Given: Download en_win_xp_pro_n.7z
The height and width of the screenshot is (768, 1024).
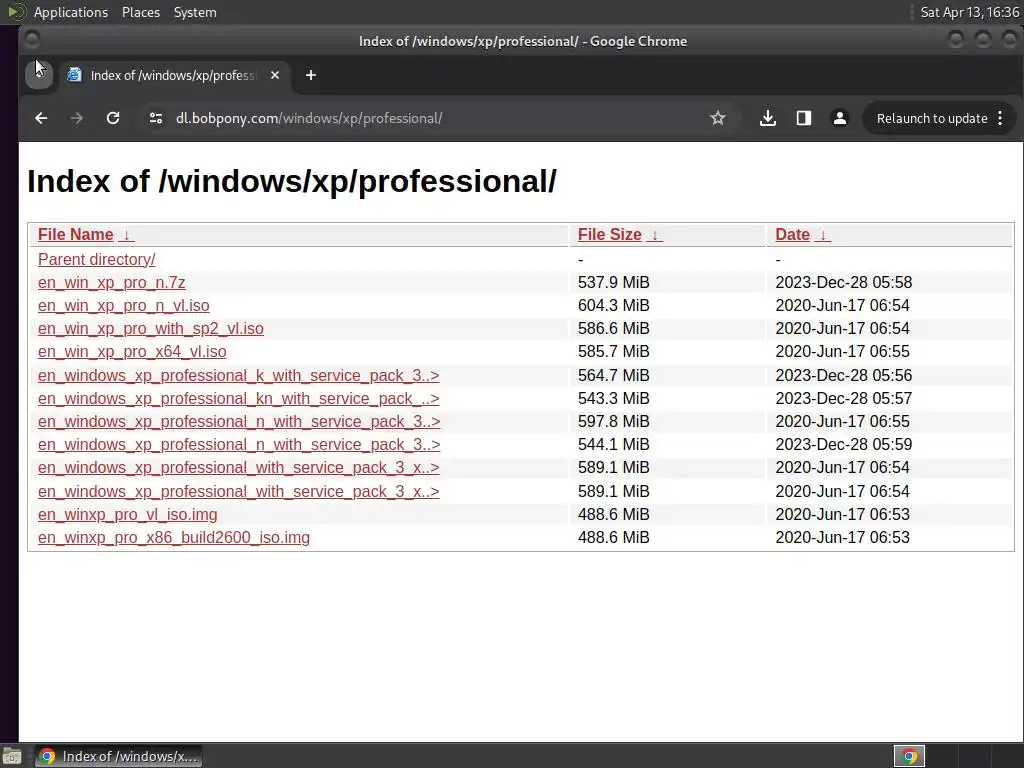Looking at the screenshot, I should click(x=112, y=283).
